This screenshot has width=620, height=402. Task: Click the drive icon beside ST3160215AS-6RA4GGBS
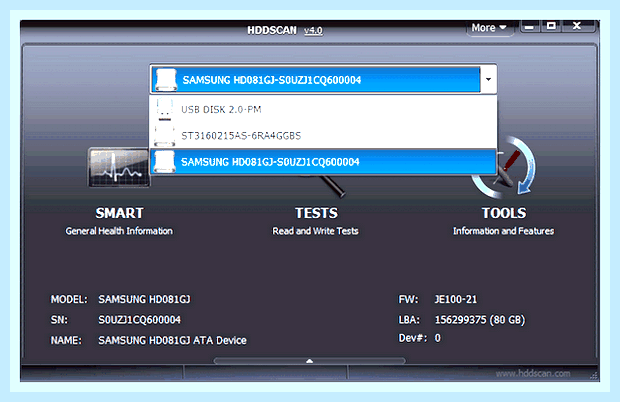[x=164, y=136]
